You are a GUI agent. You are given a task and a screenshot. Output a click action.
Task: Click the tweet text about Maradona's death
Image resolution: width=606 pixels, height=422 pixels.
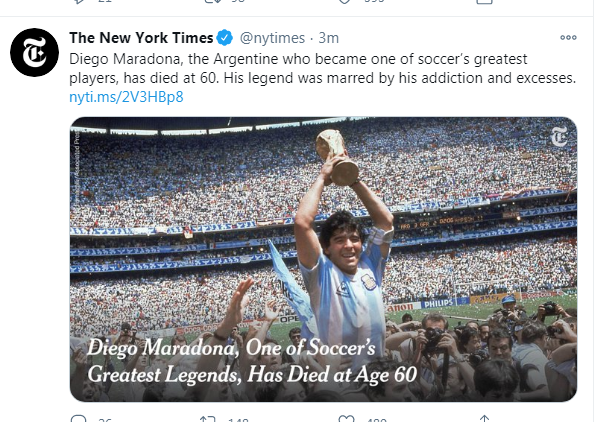322,68
